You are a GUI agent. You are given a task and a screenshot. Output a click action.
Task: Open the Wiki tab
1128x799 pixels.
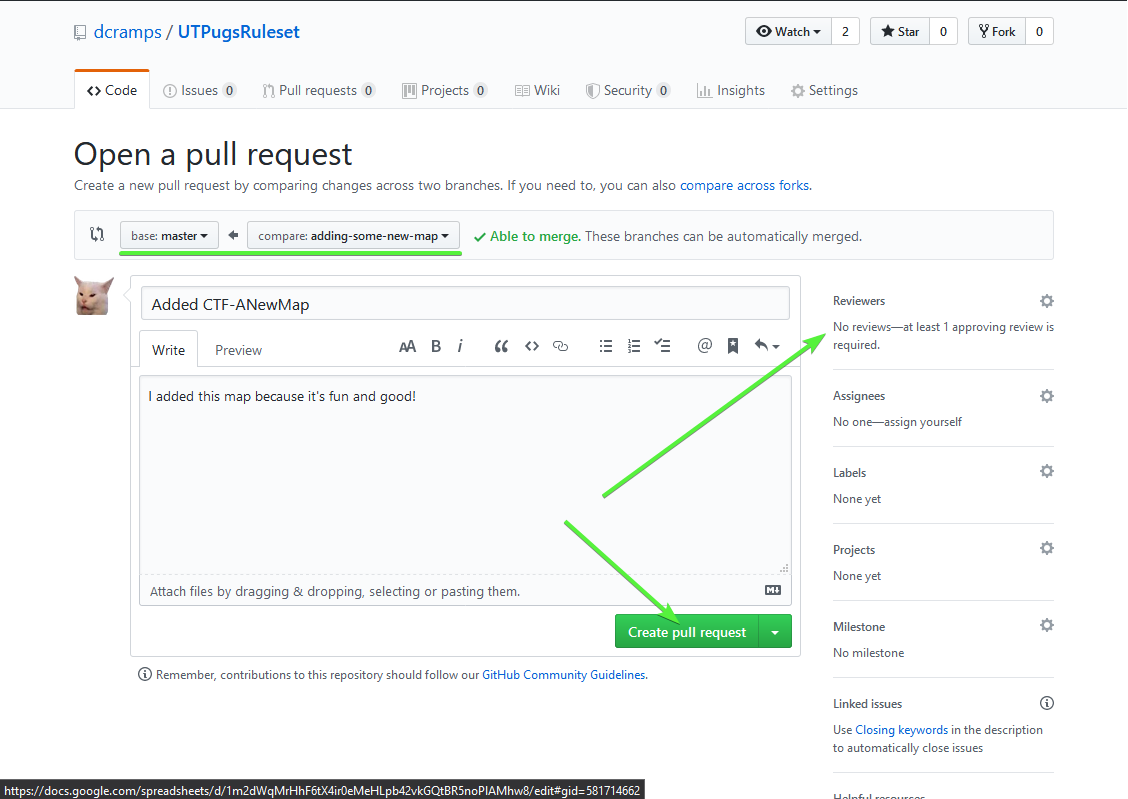click(x=537, y=91)
